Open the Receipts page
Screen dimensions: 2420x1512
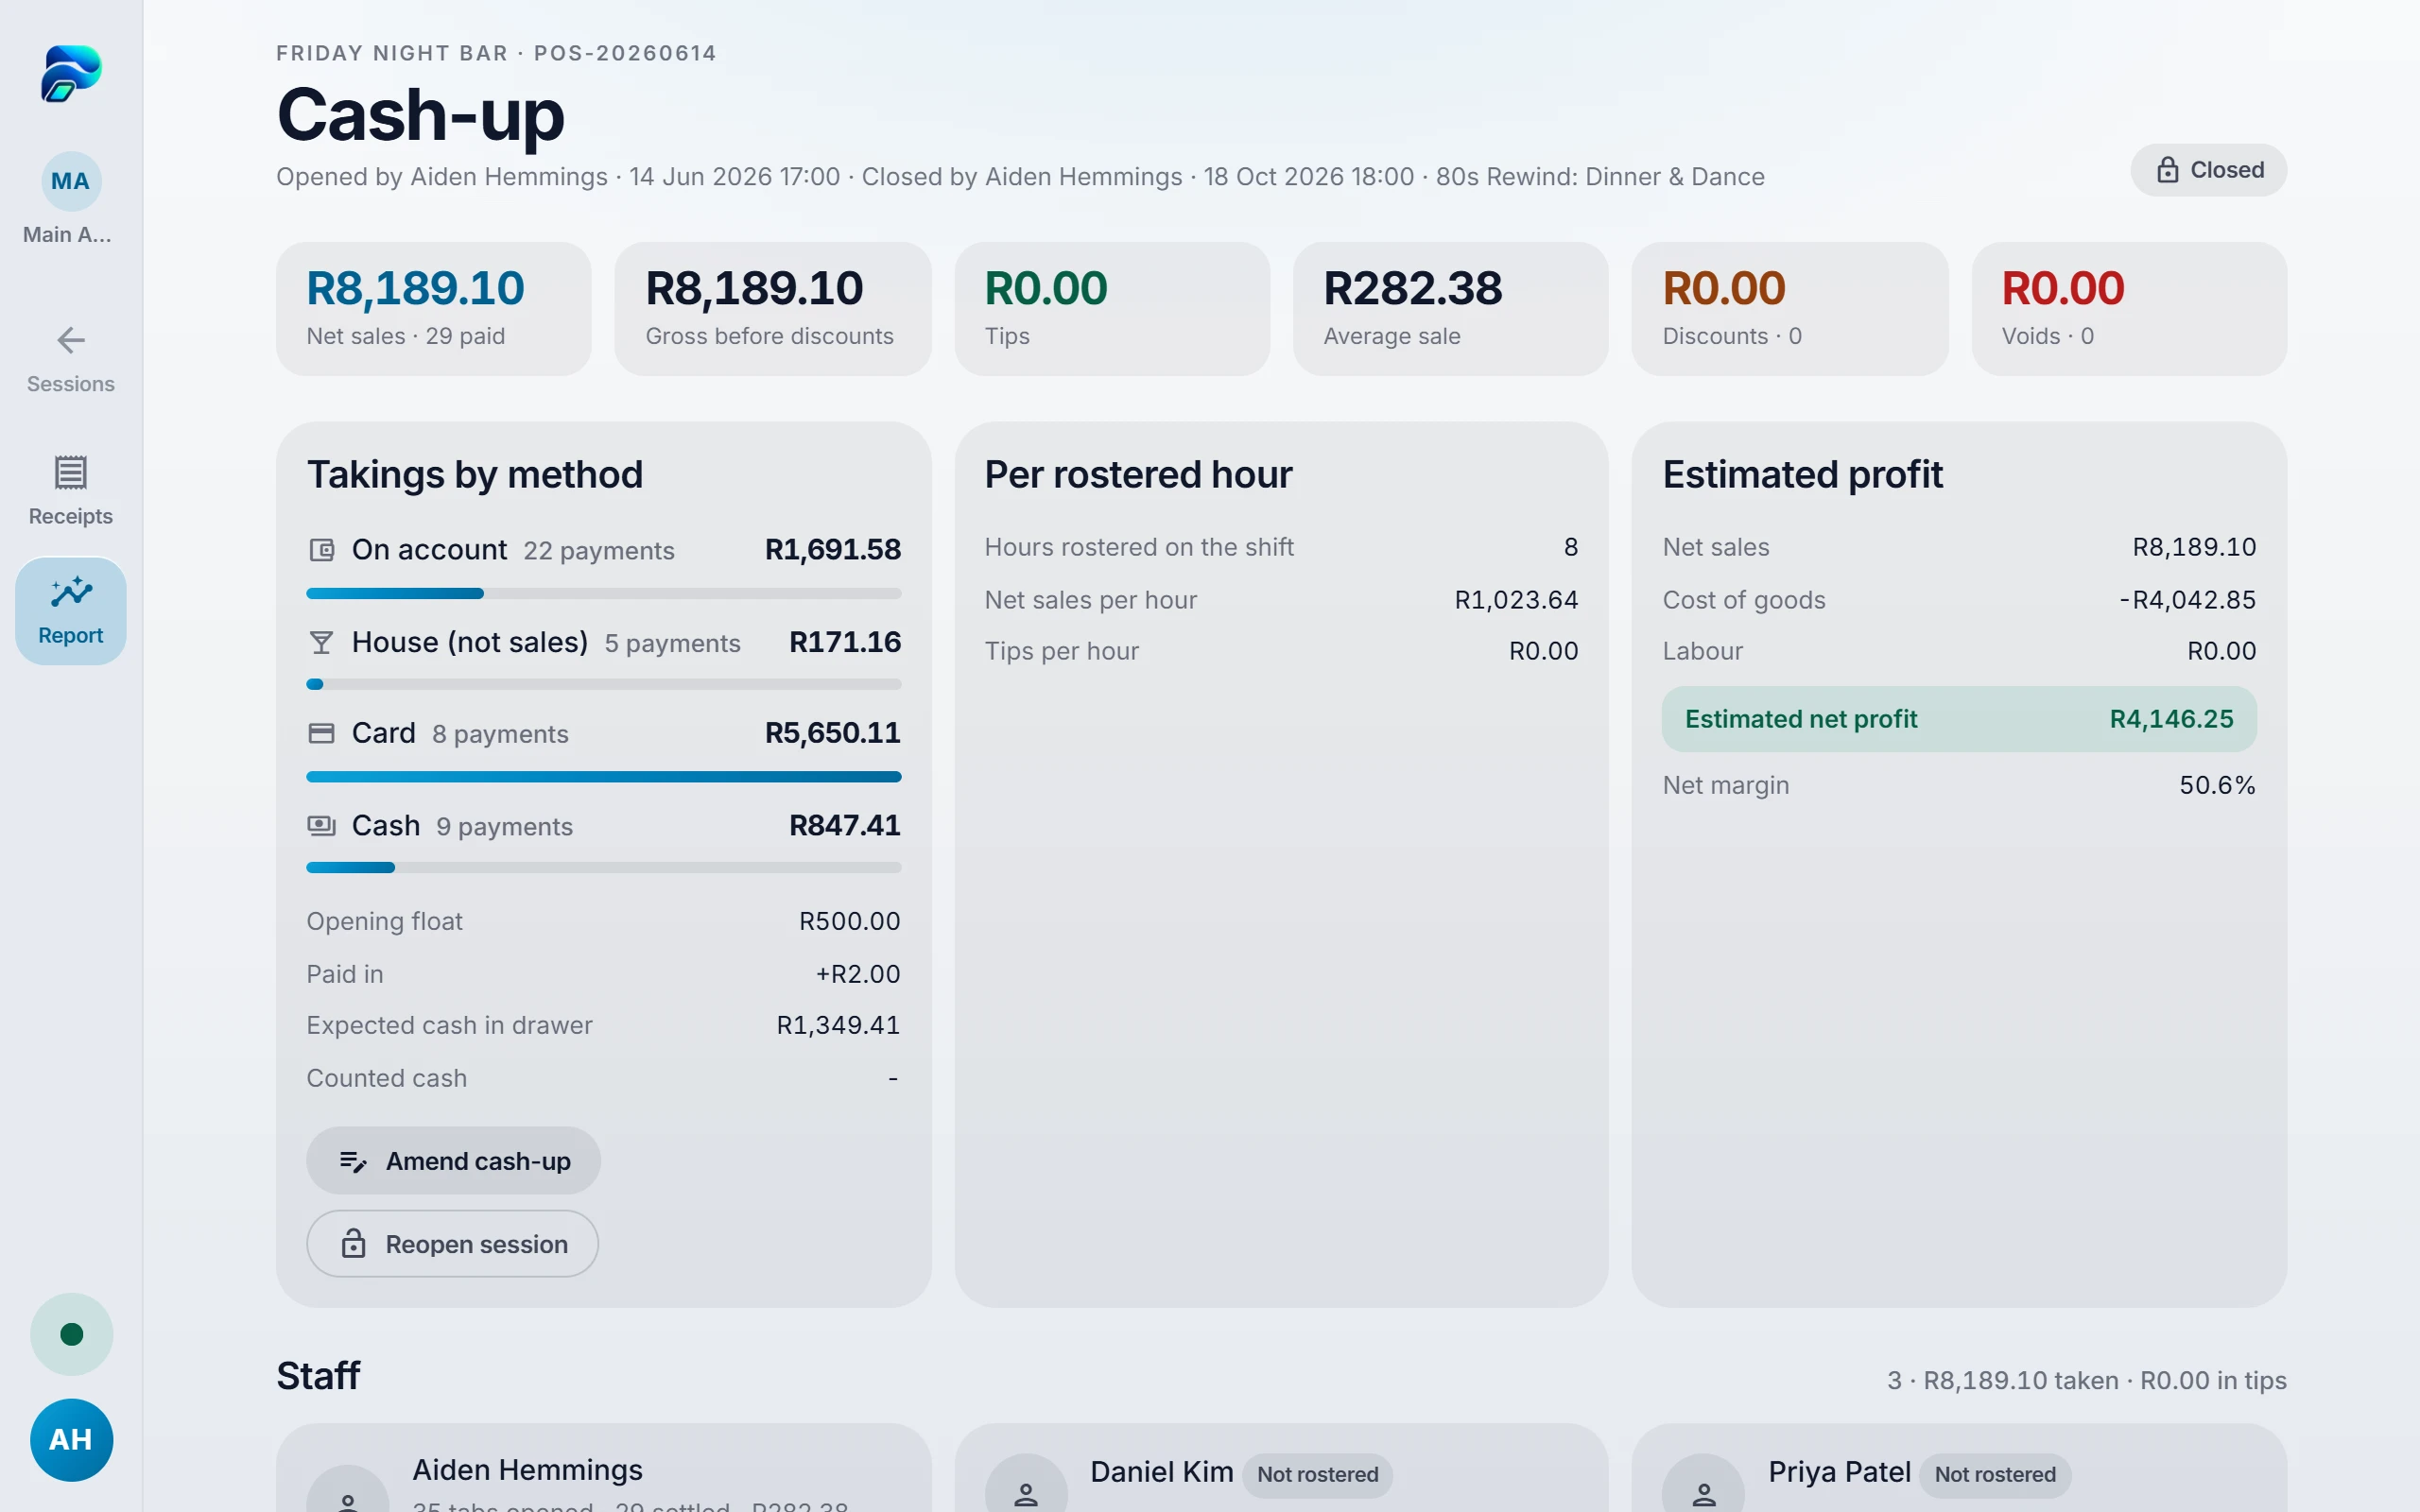pos(71,491)
